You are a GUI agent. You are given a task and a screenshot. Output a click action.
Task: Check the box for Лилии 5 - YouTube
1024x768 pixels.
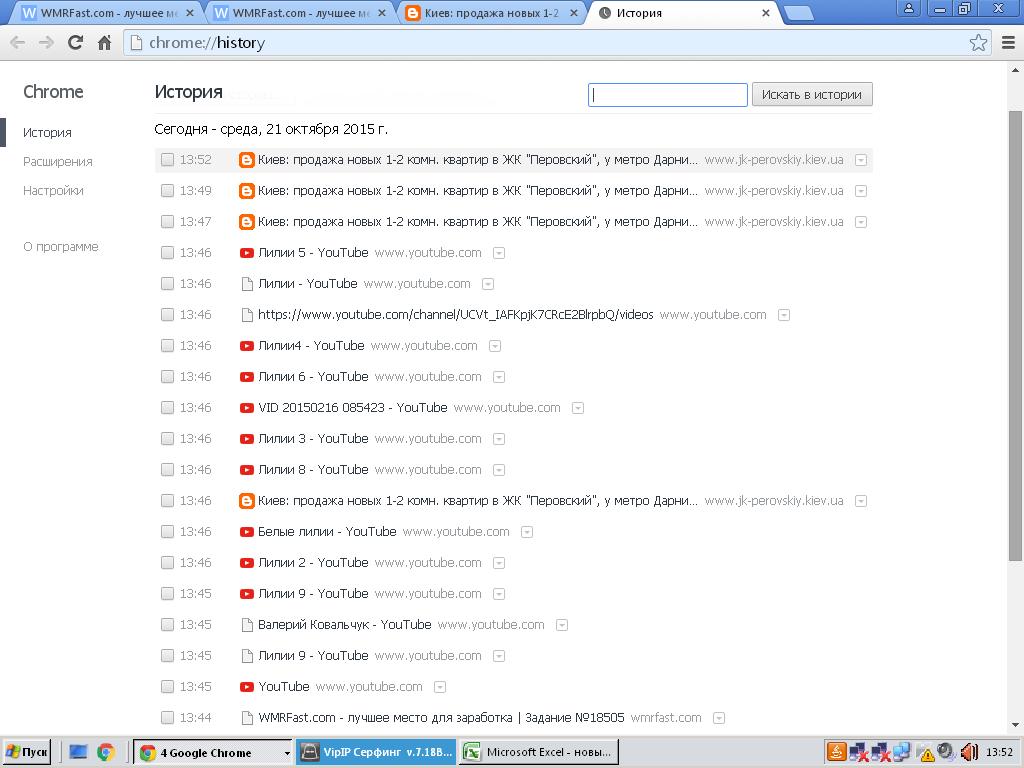(x=167, y=253)
